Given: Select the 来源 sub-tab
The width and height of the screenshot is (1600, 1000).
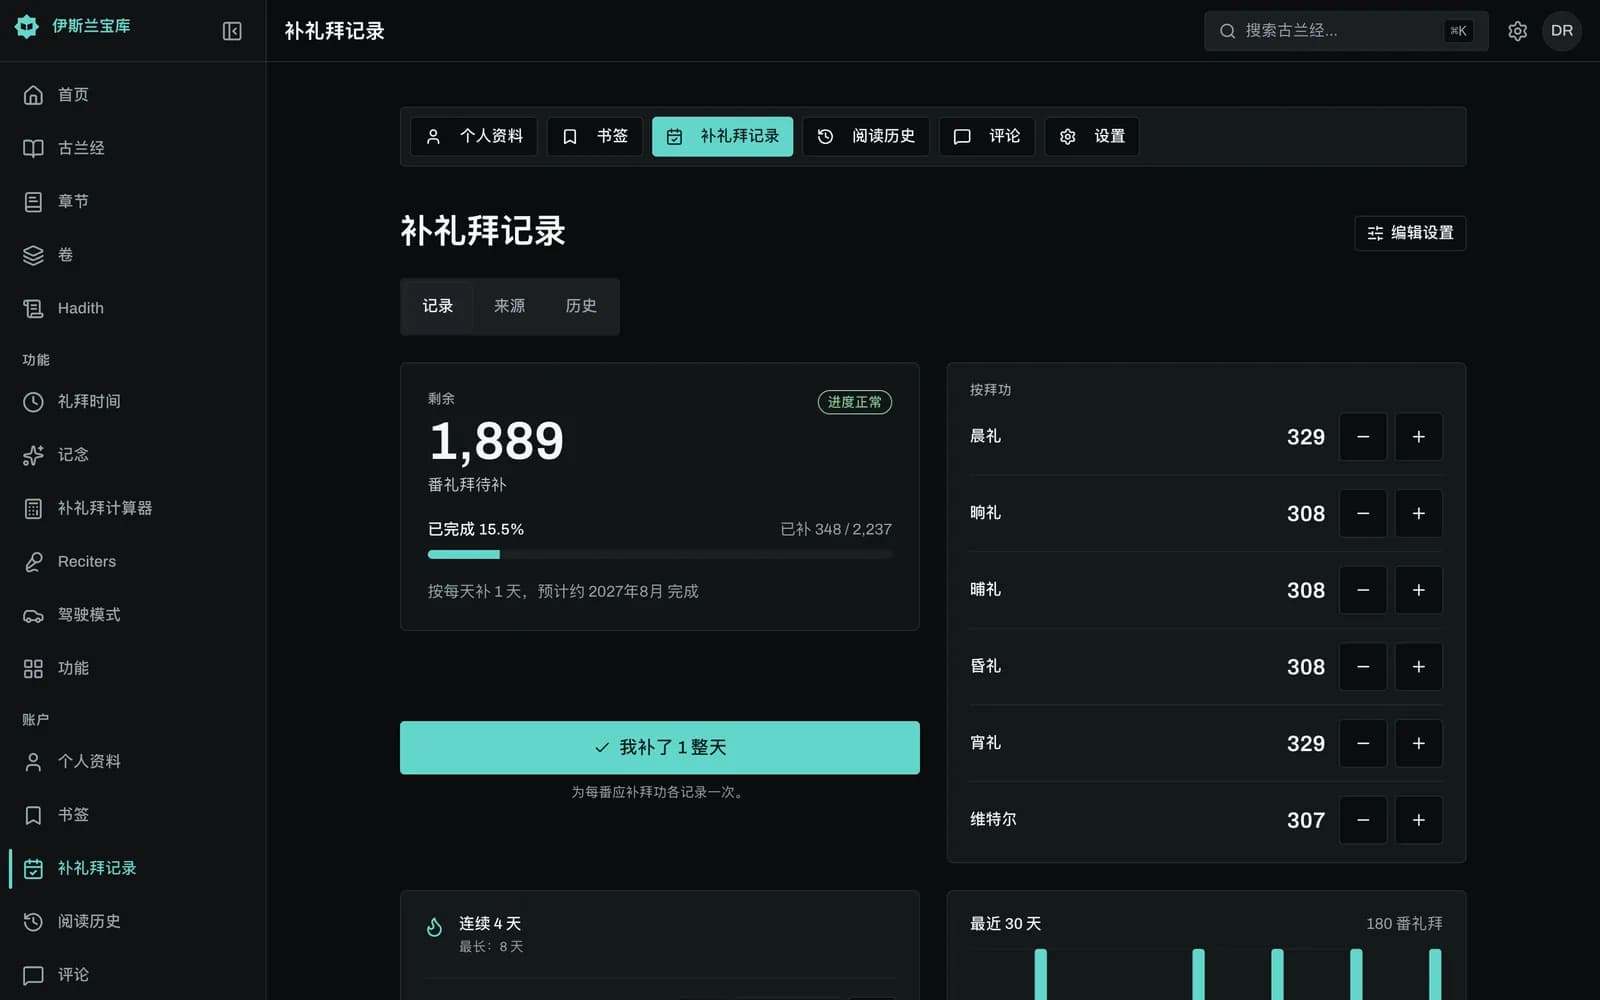Looking at the screenshot, I should [509, 306].
